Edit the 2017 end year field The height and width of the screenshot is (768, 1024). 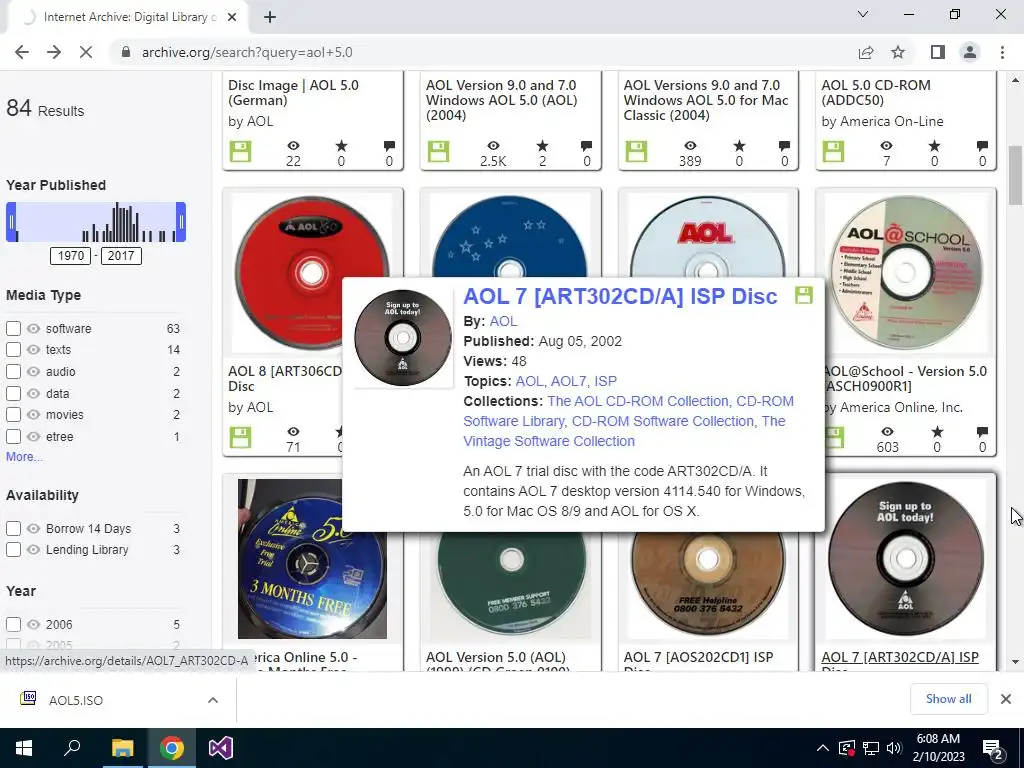[121, 255]
